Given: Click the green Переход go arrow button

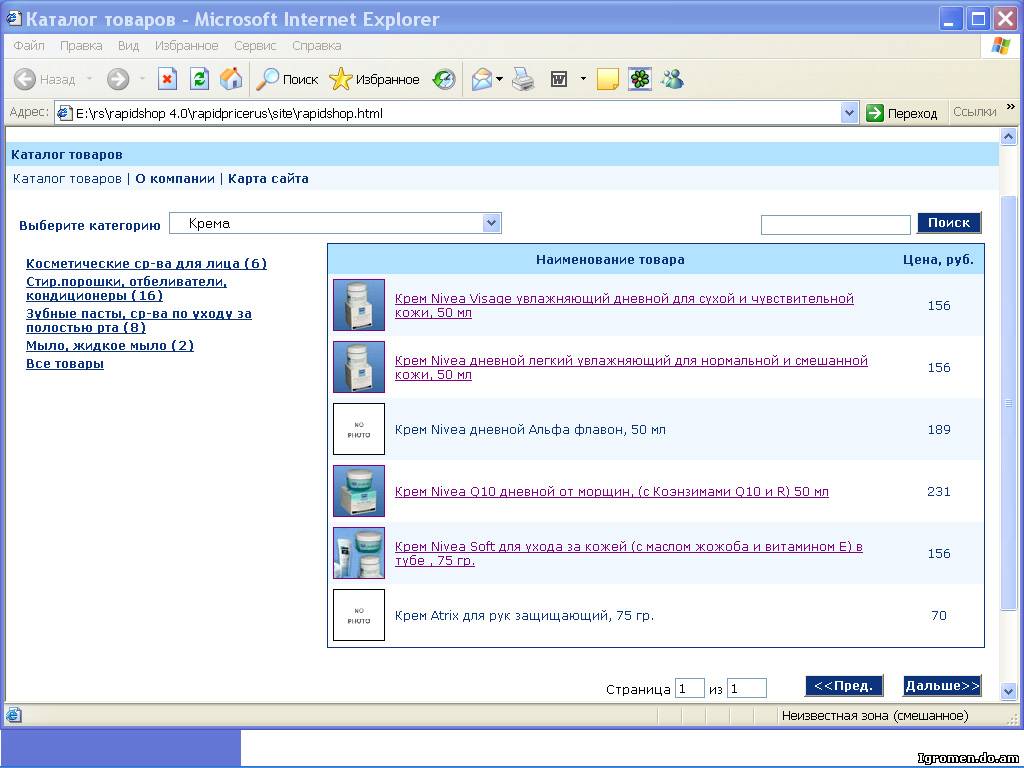Looking at the screenshot, I should [x=902, y=113].
